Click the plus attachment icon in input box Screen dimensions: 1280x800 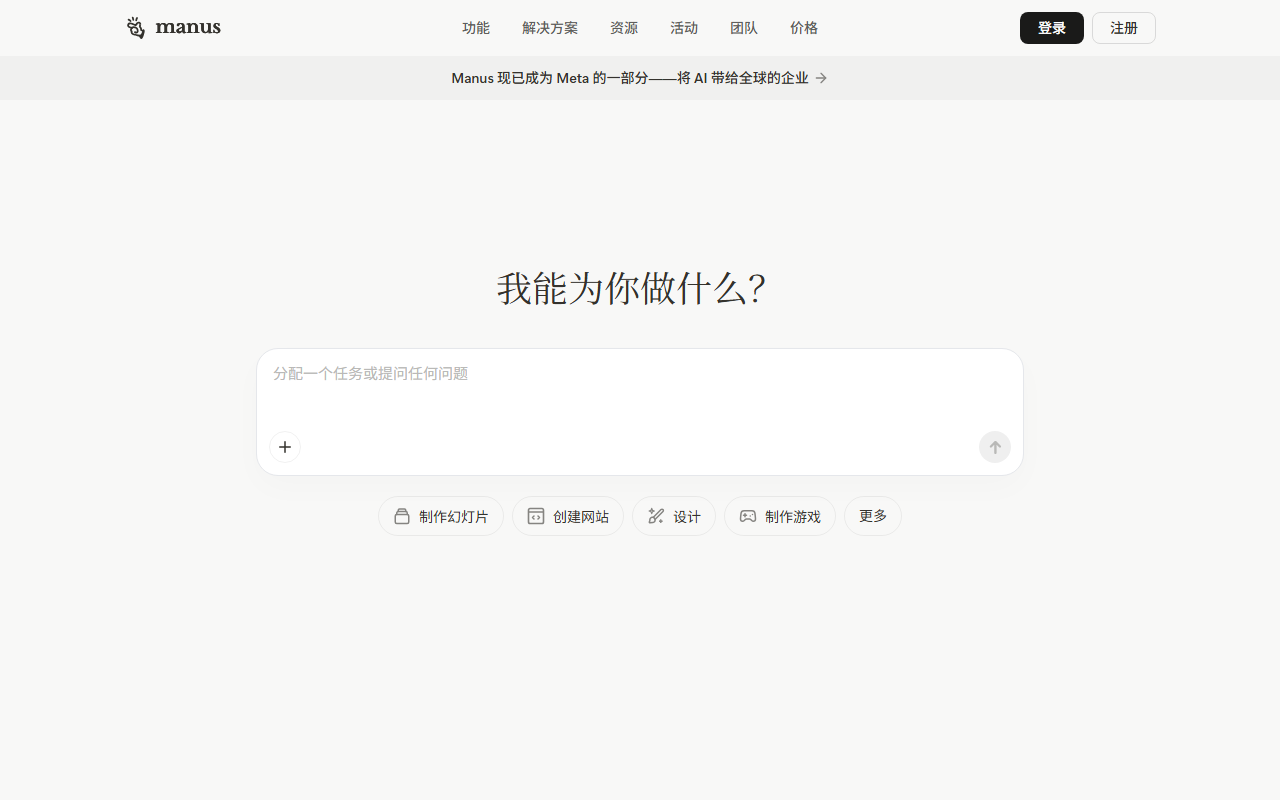pyautogui.click(x=285, y=447)
